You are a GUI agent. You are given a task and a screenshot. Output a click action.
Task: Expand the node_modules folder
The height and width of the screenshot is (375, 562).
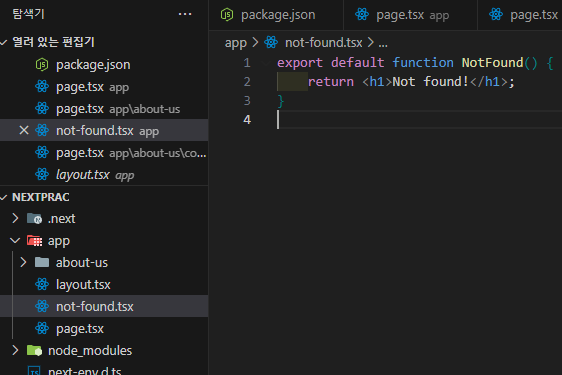15,351
